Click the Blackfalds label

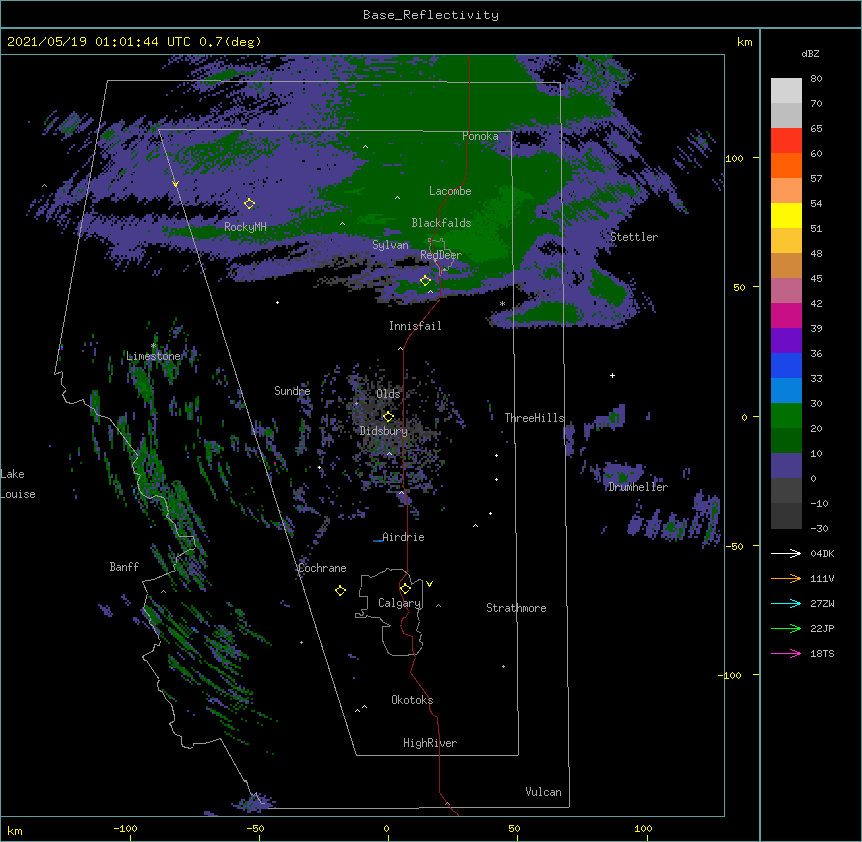[x=441, y=223]
